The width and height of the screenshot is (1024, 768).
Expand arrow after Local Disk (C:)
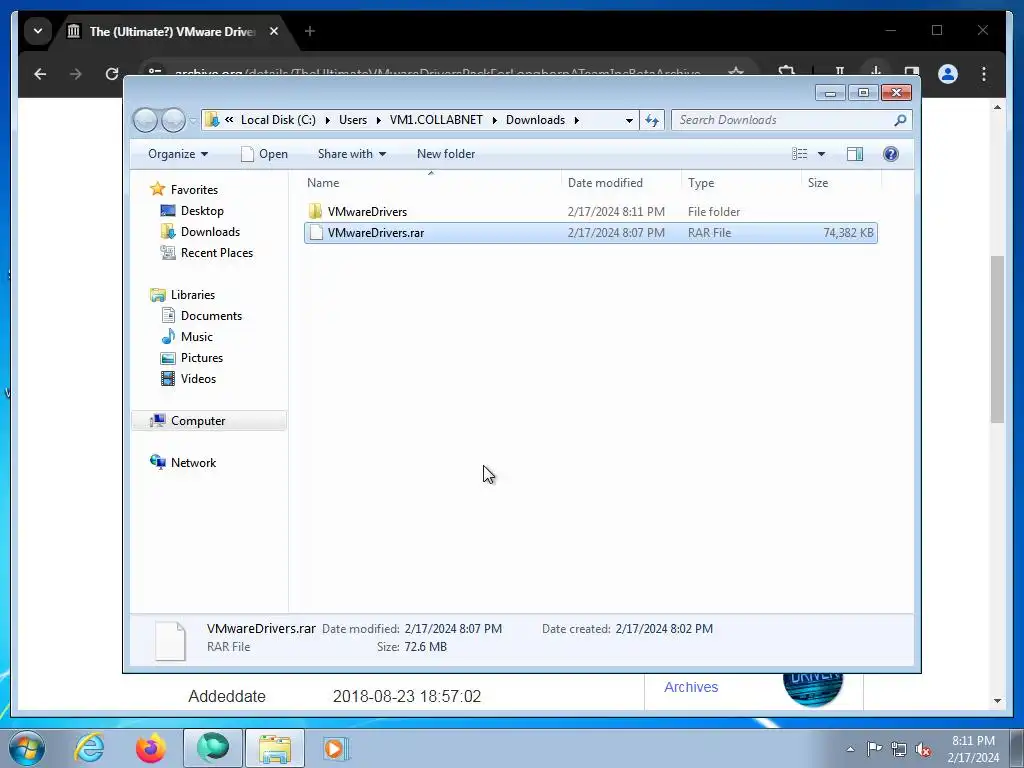[x=327, y=120]
